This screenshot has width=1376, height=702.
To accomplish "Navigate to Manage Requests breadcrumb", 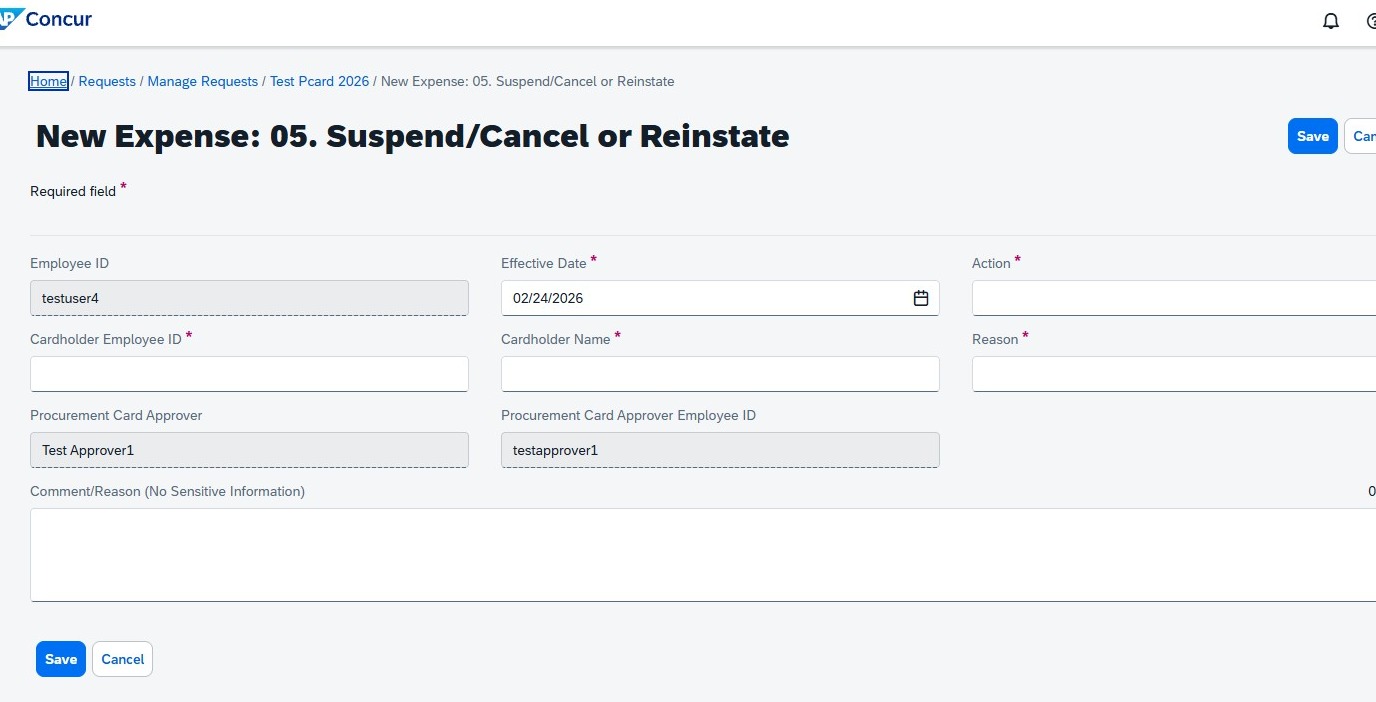I will tap(203, 81).
